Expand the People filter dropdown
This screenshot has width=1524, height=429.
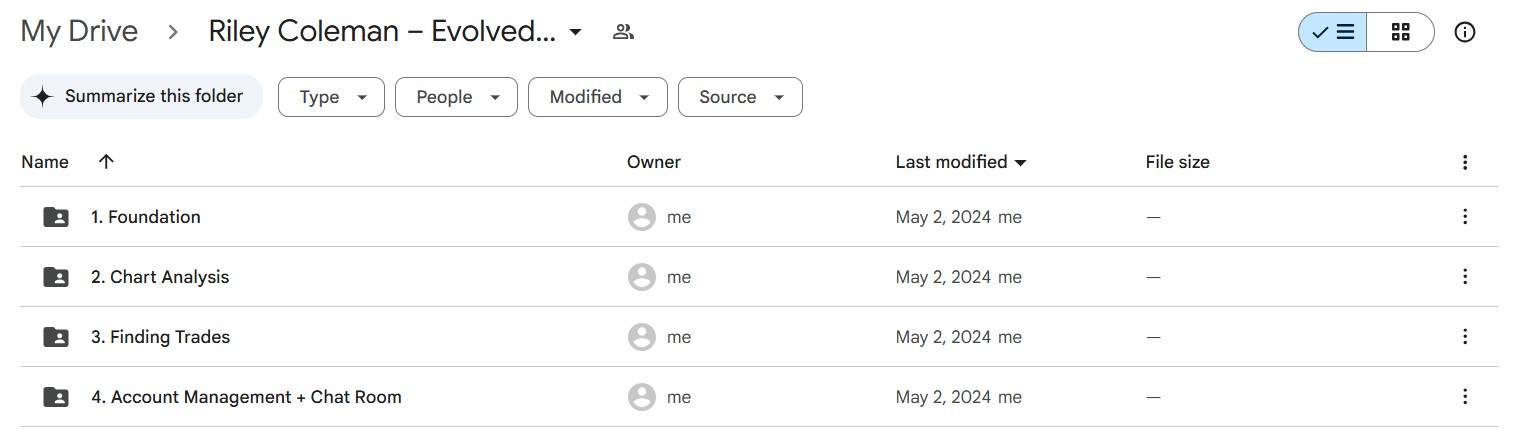point(456,97)
